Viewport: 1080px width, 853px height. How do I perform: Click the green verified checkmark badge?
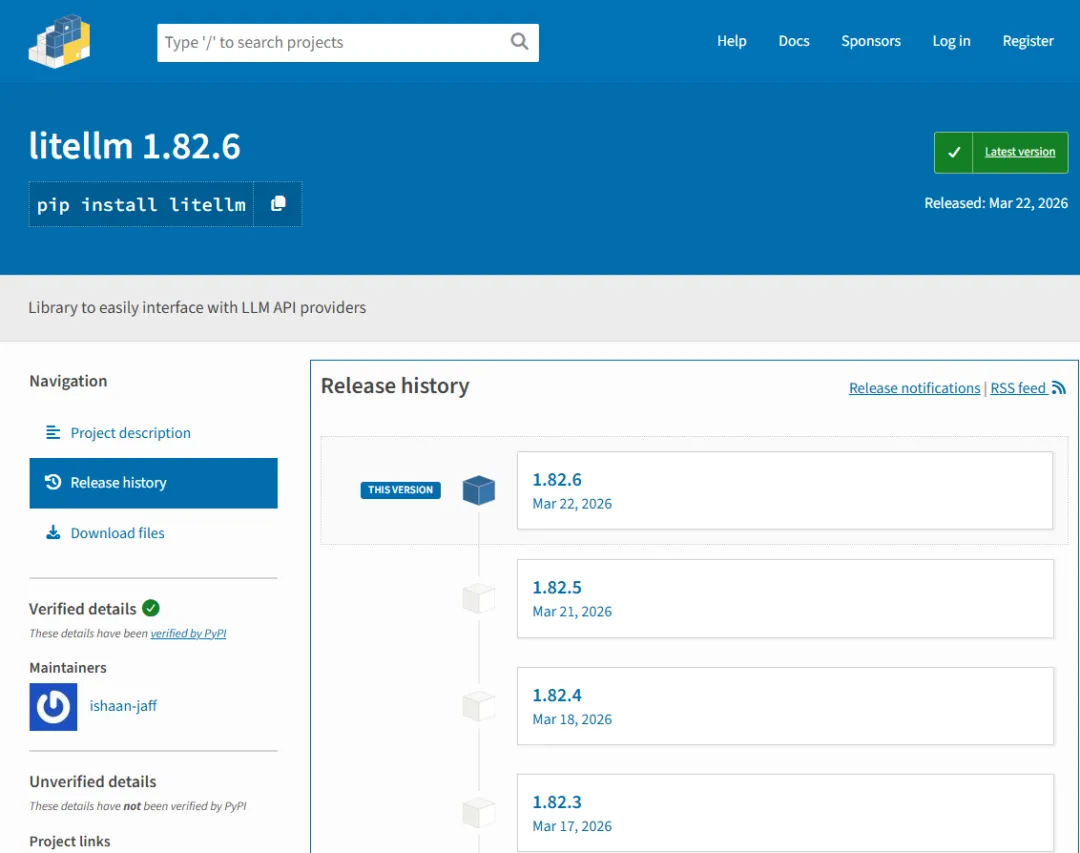coord(151,608)
